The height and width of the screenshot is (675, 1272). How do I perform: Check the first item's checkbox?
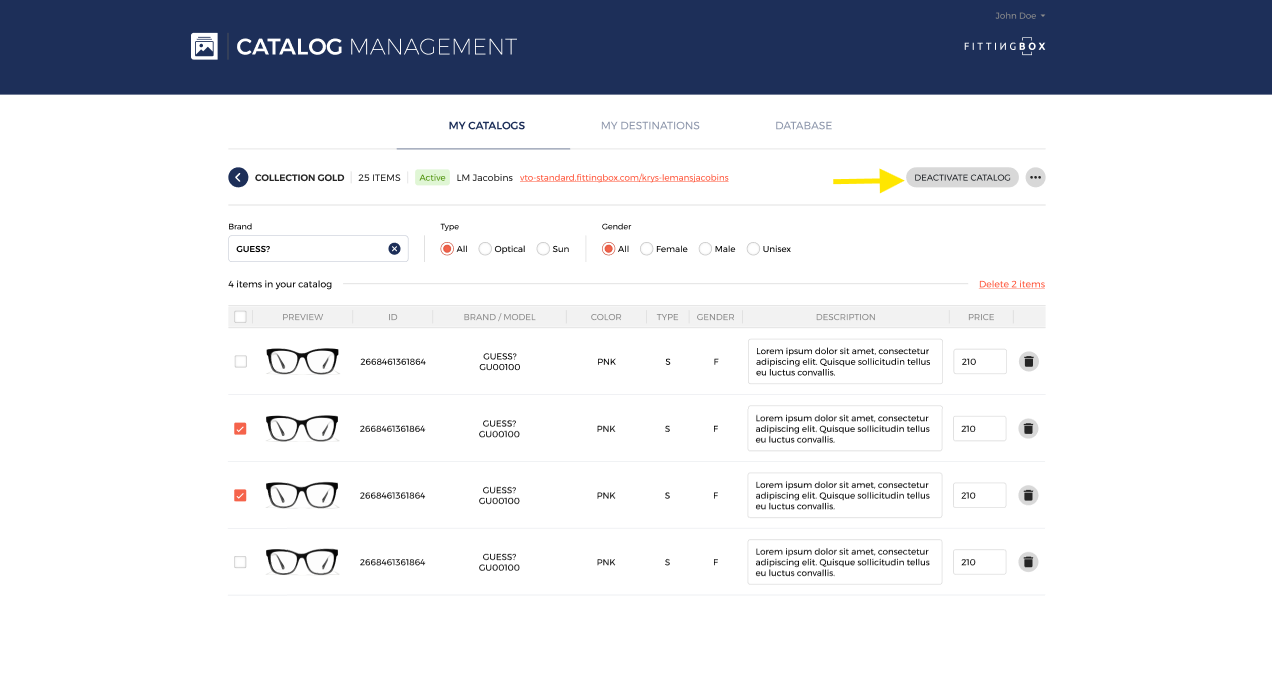(x=240, y=362)
